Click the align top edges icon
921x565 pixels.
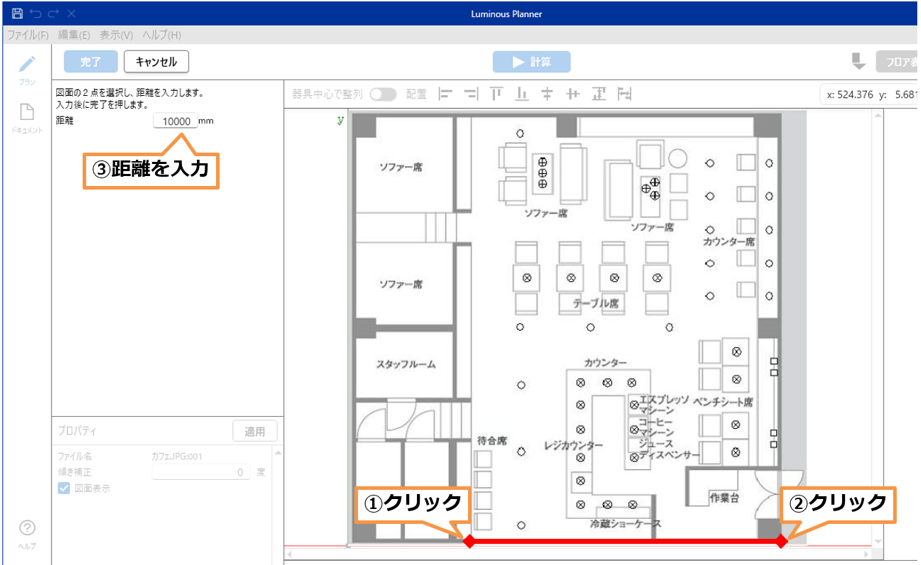click(496, 94)
